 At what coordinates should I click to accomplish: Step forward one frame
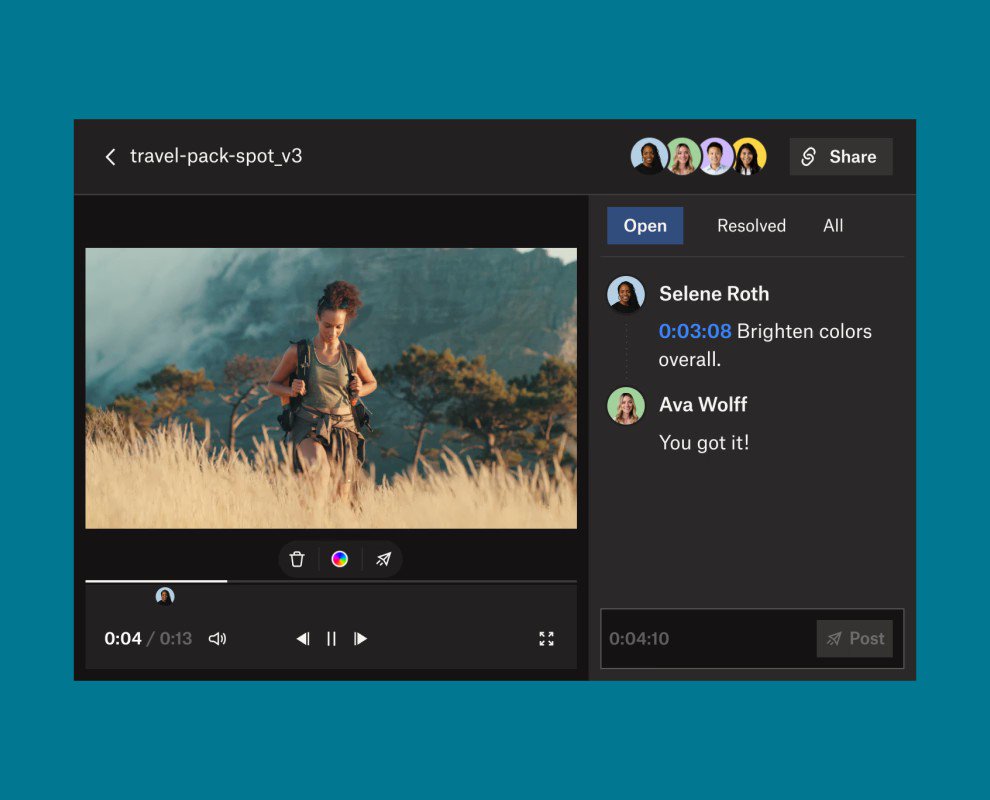[361, 638]
